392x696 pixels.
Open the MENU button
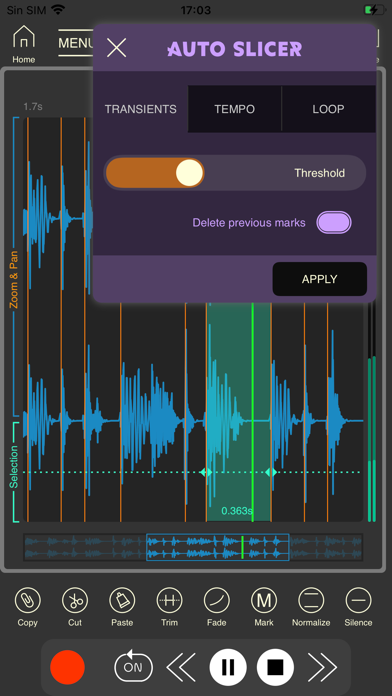click(76, 43)
